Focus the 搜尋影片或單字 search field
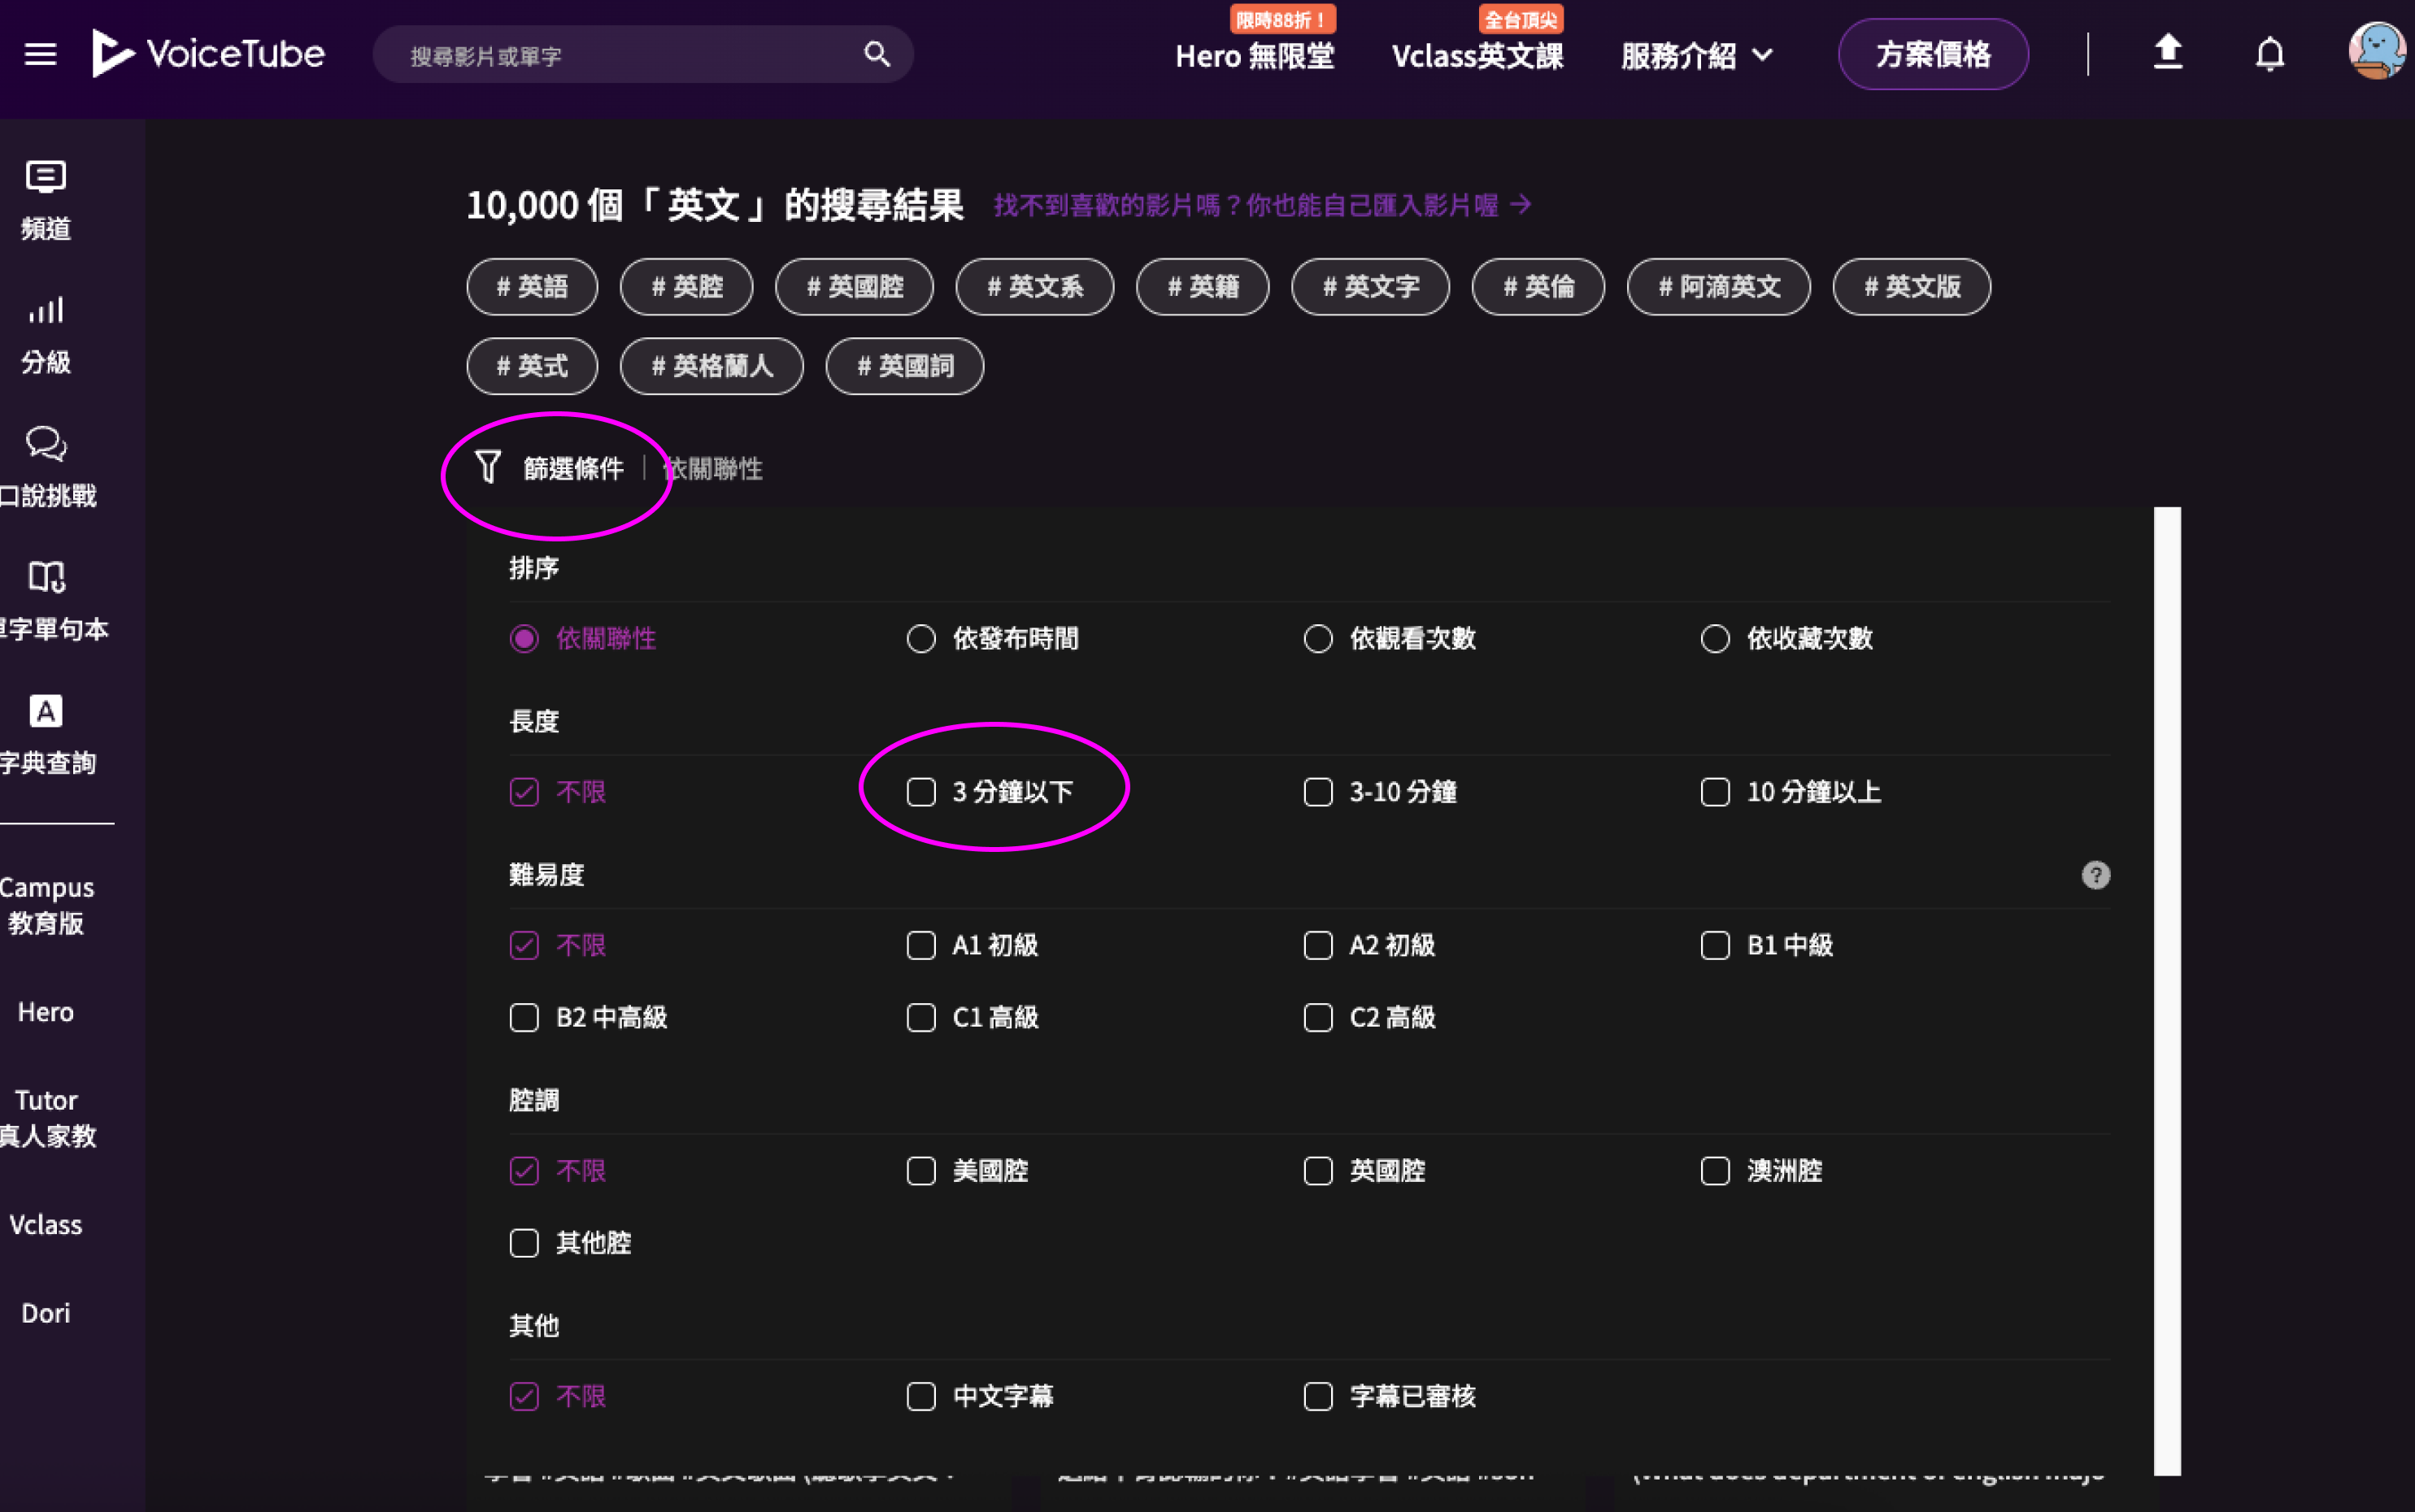 pyautogui.click(x=620, y=56)
